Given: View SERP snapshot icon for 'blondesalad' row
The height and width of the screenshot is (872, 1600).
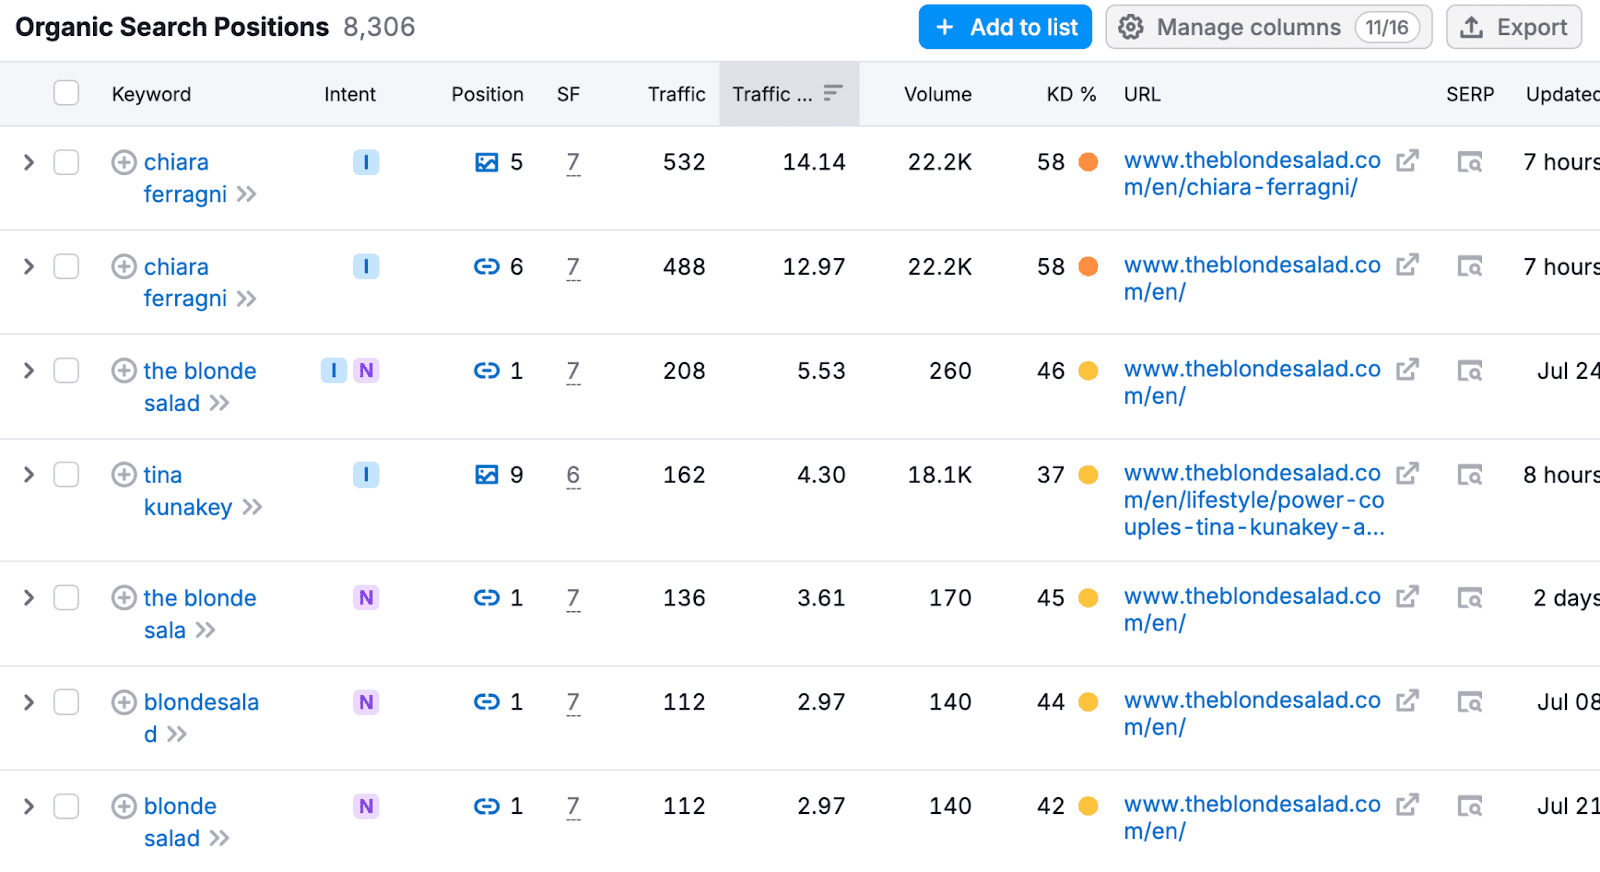Looking at the screenshot, I should pyautogui.click(x=1470, y=702).
